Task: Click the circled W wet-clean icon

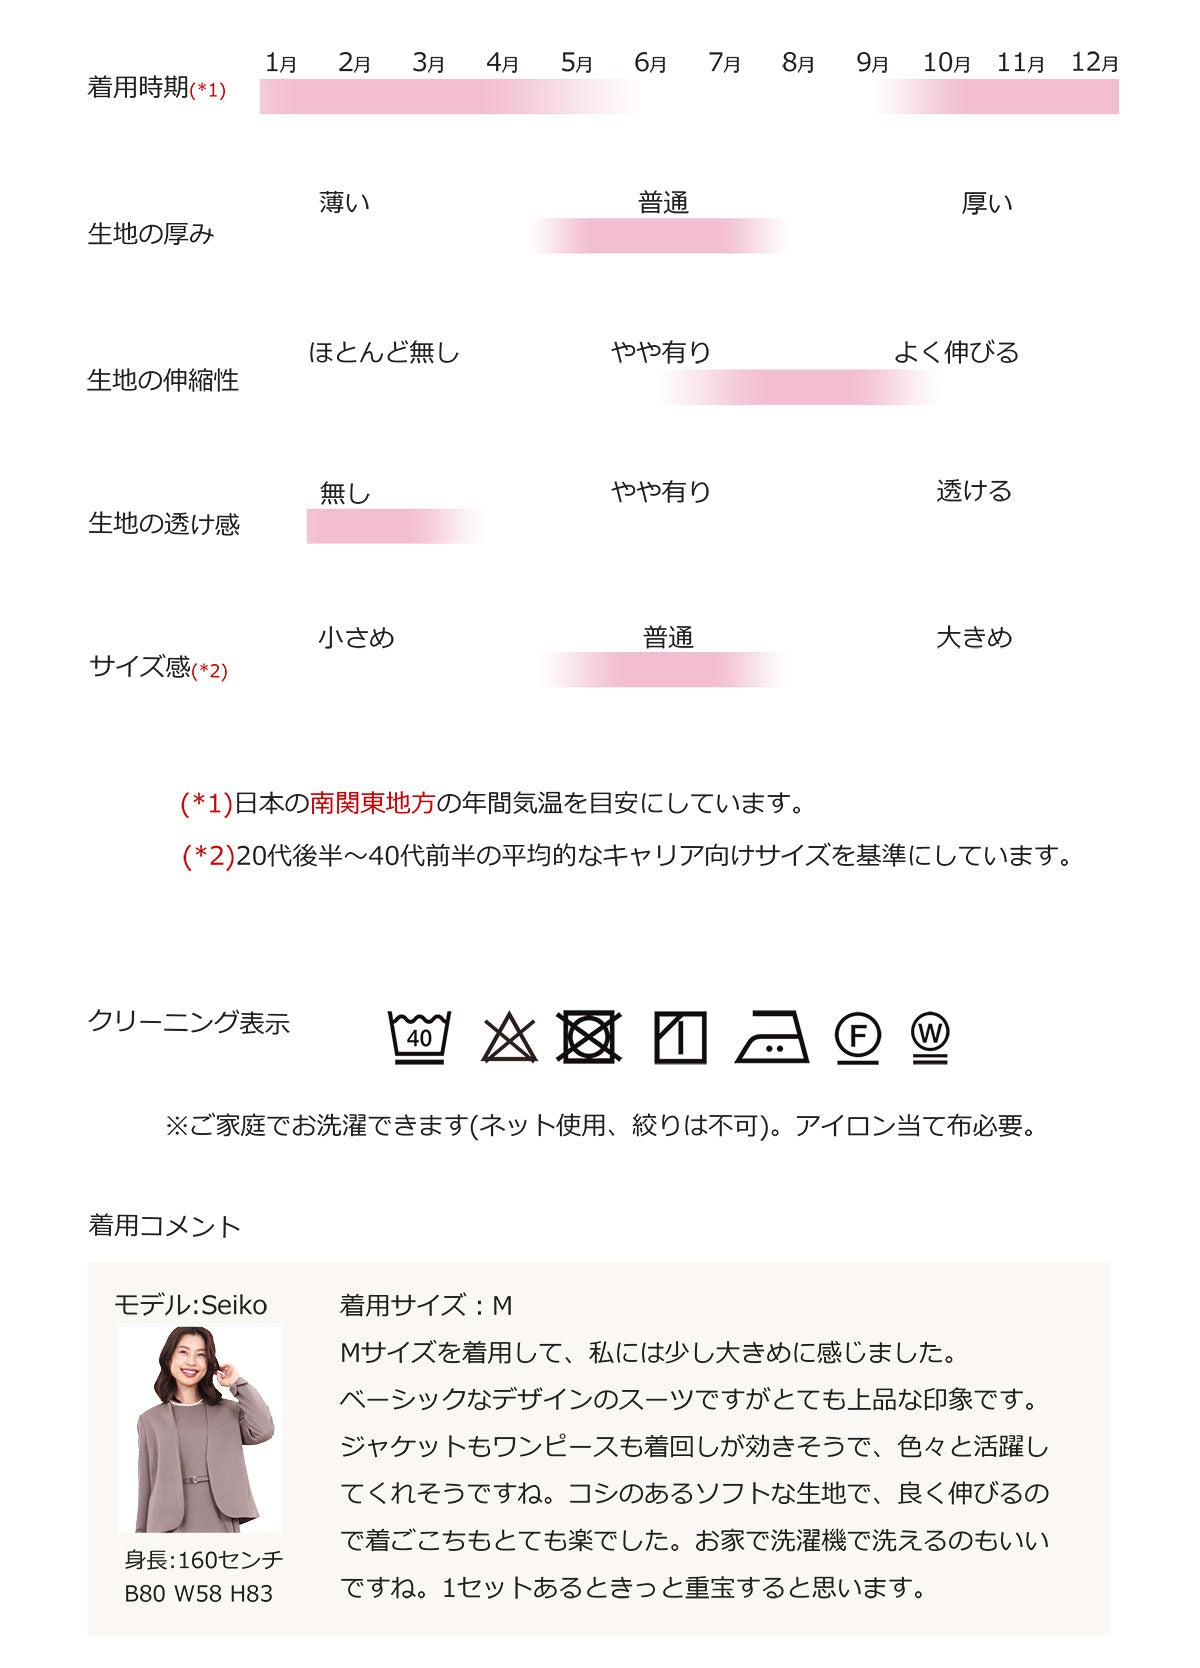Action: coord(930,1038)
